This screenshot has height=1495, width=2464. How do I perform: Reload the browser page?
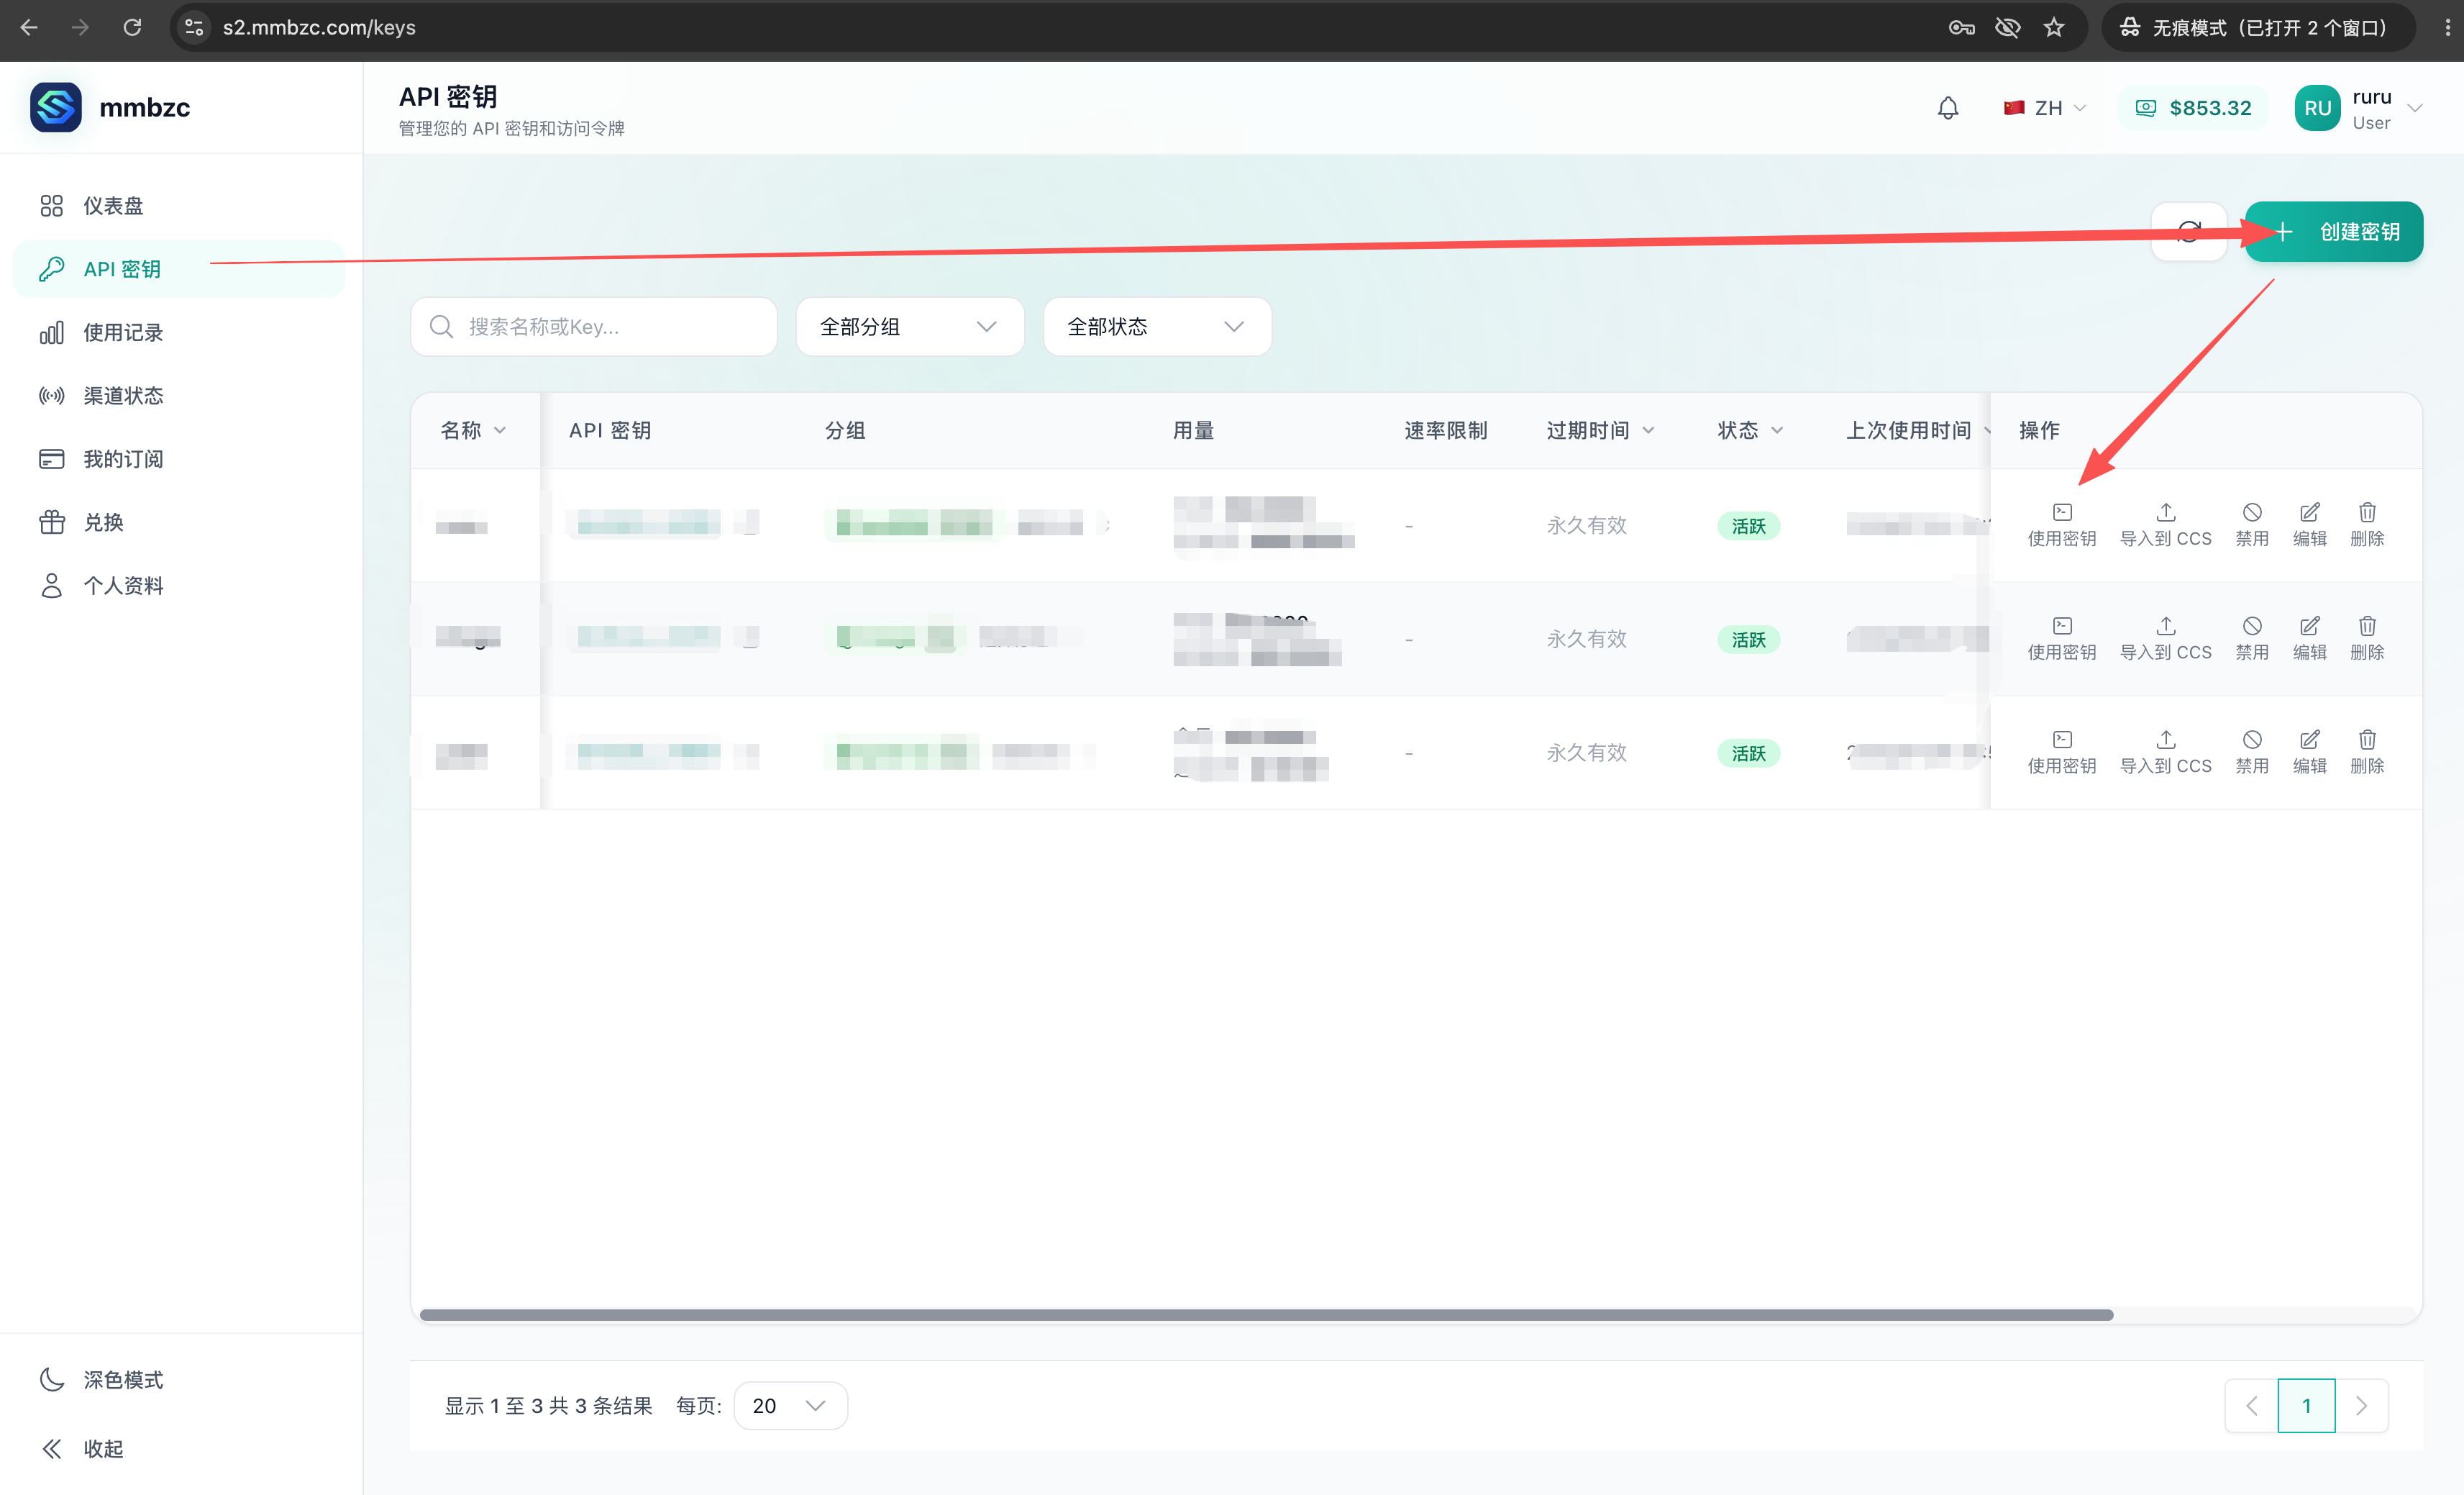pyautogui.click(x=132, y=27)
